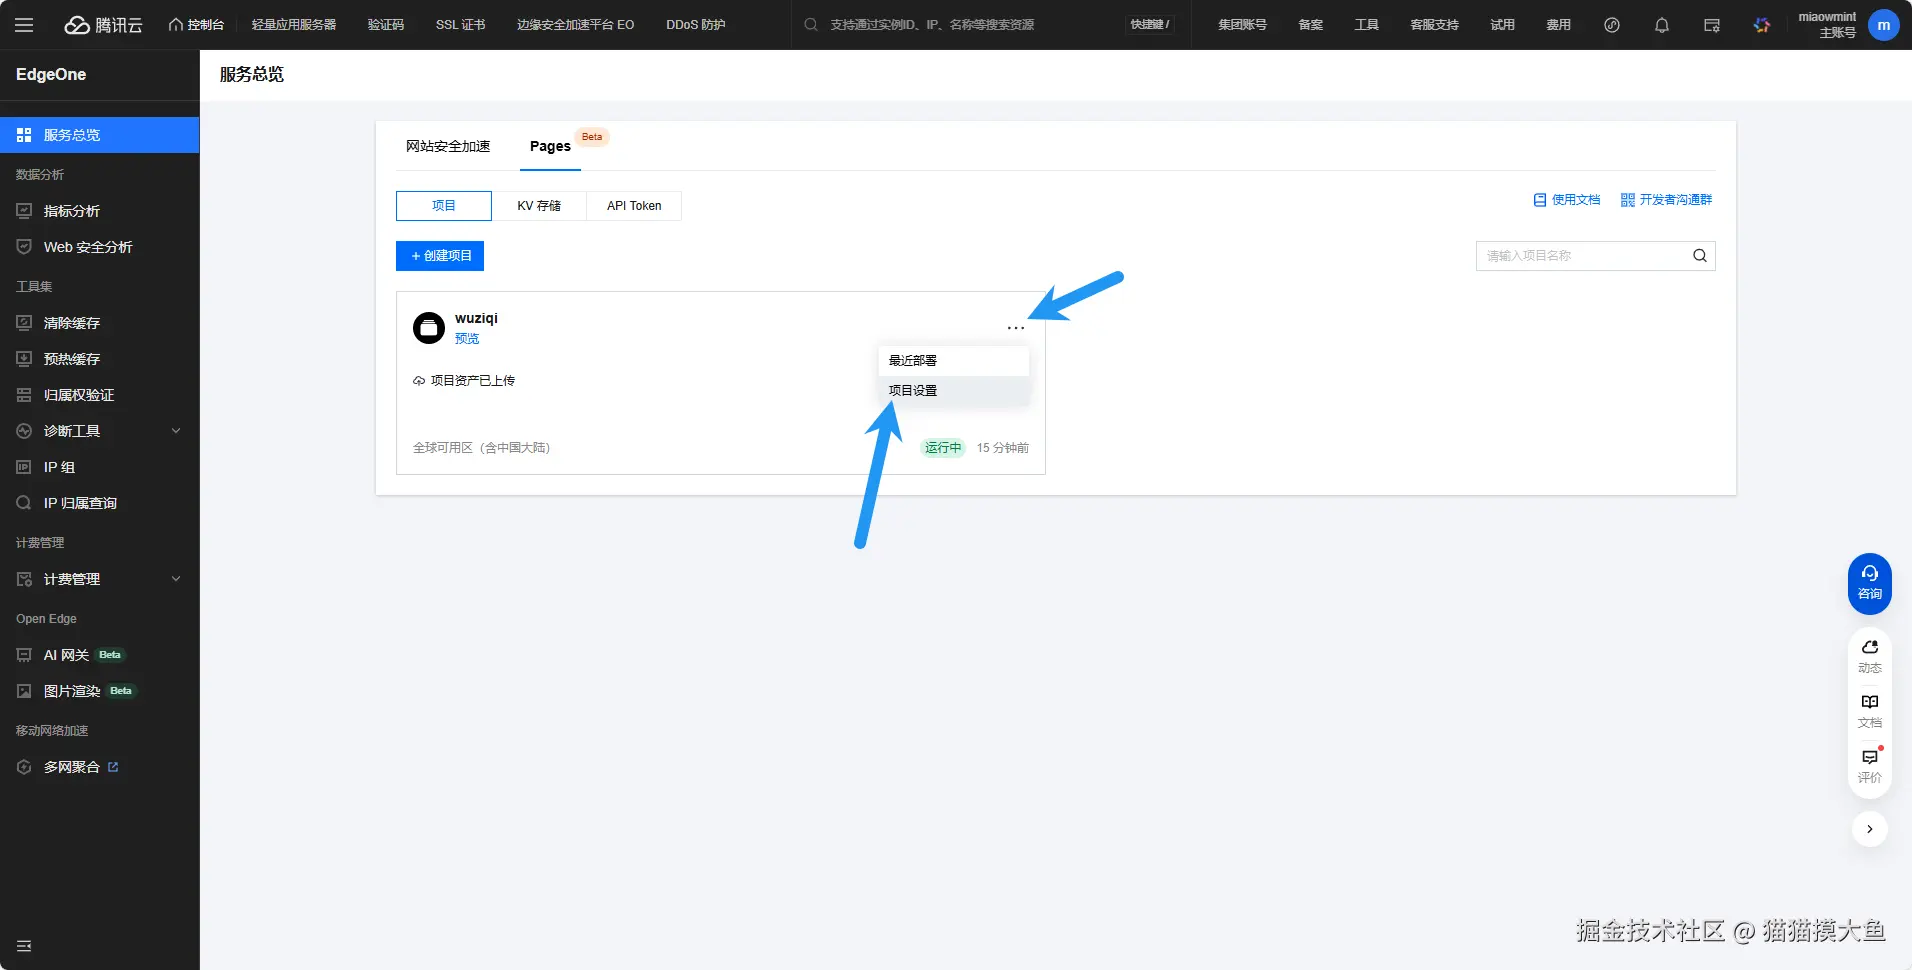
Task: Click the 运行中 status badge
Action: pos(943,448)
